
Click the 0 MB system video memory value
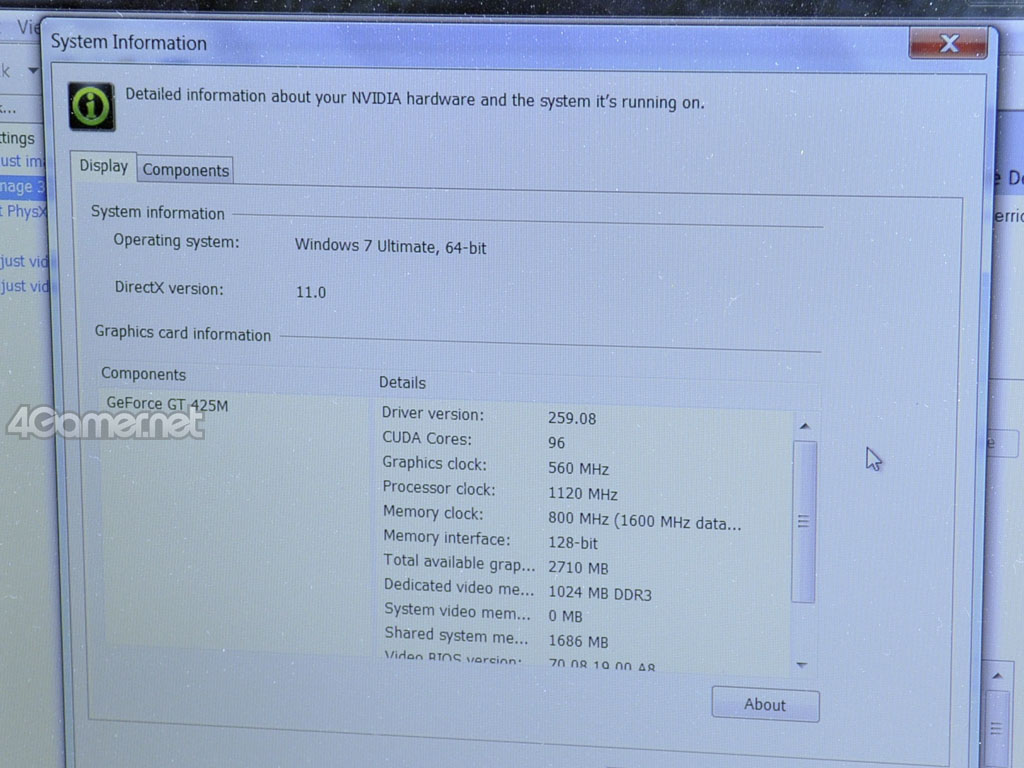click(x=565, y=616)
